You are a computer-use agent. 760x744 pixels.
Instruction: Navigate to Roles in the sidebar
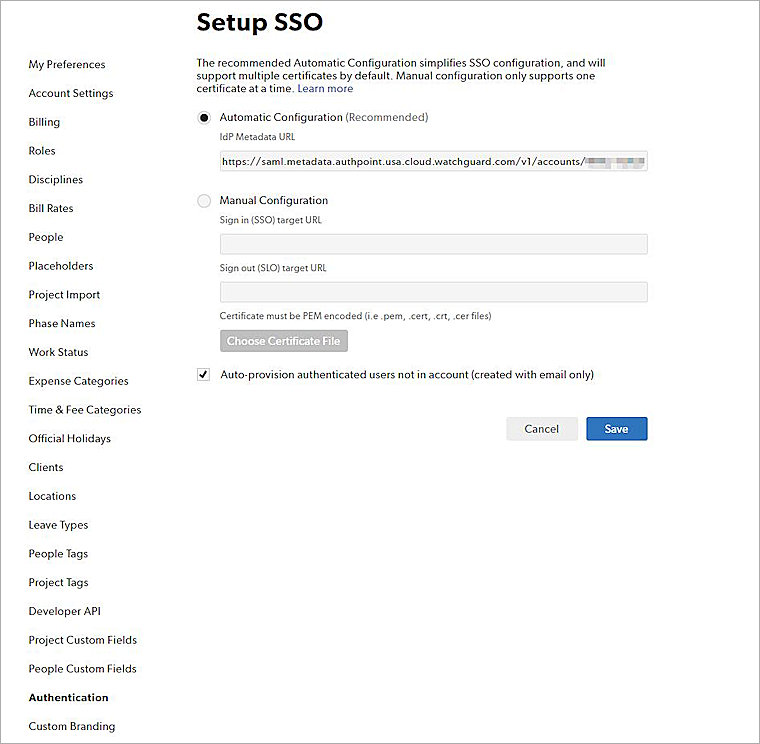(x=42, y=151)
